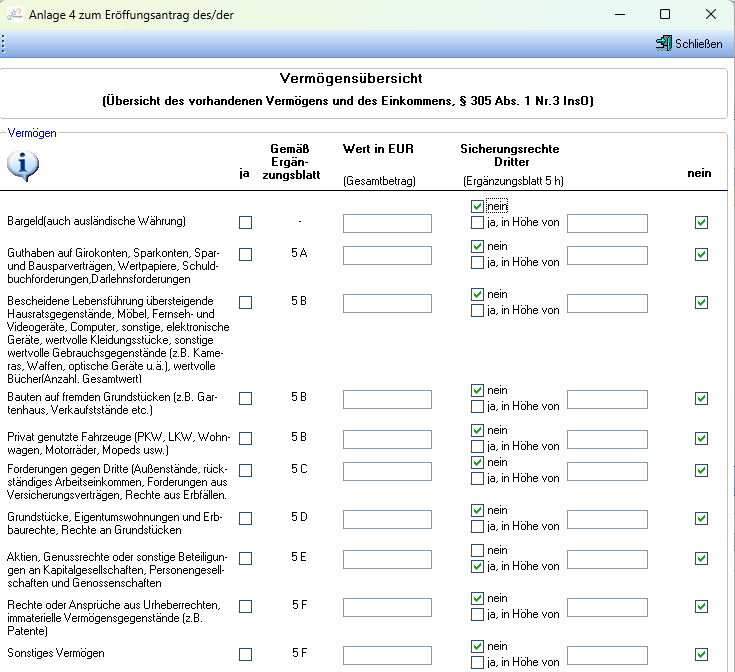Image resolution: width=735 pixels, height=672 pixels.
Task: Click 'Wert in EUR' column header
Action: 378,149
